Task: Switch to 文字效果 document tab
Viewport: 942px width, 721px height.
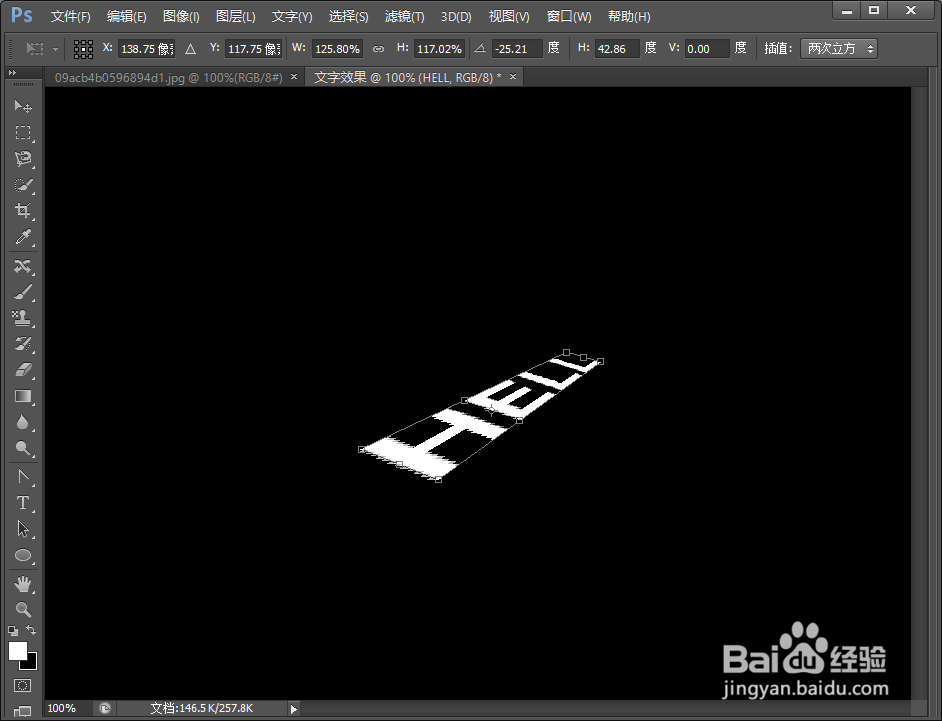Action: [x=407, y=78]
